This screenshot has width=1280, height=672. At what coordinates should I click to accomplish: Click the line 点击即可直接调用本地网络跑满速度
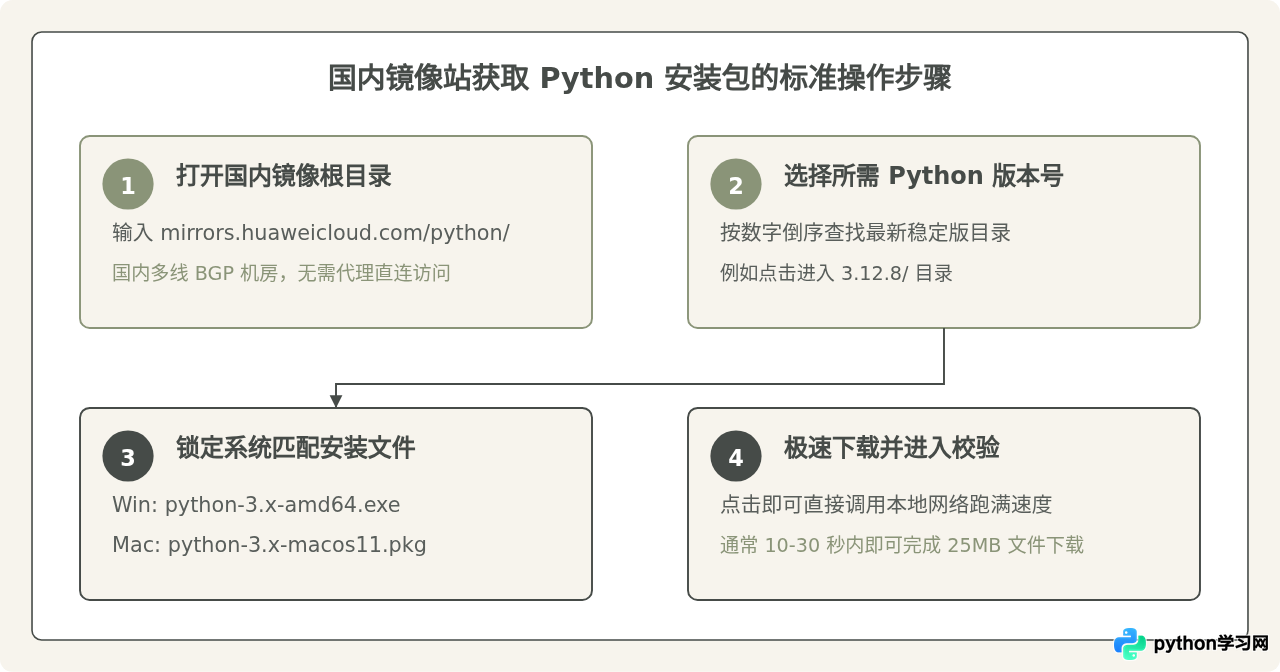[886, 505]
